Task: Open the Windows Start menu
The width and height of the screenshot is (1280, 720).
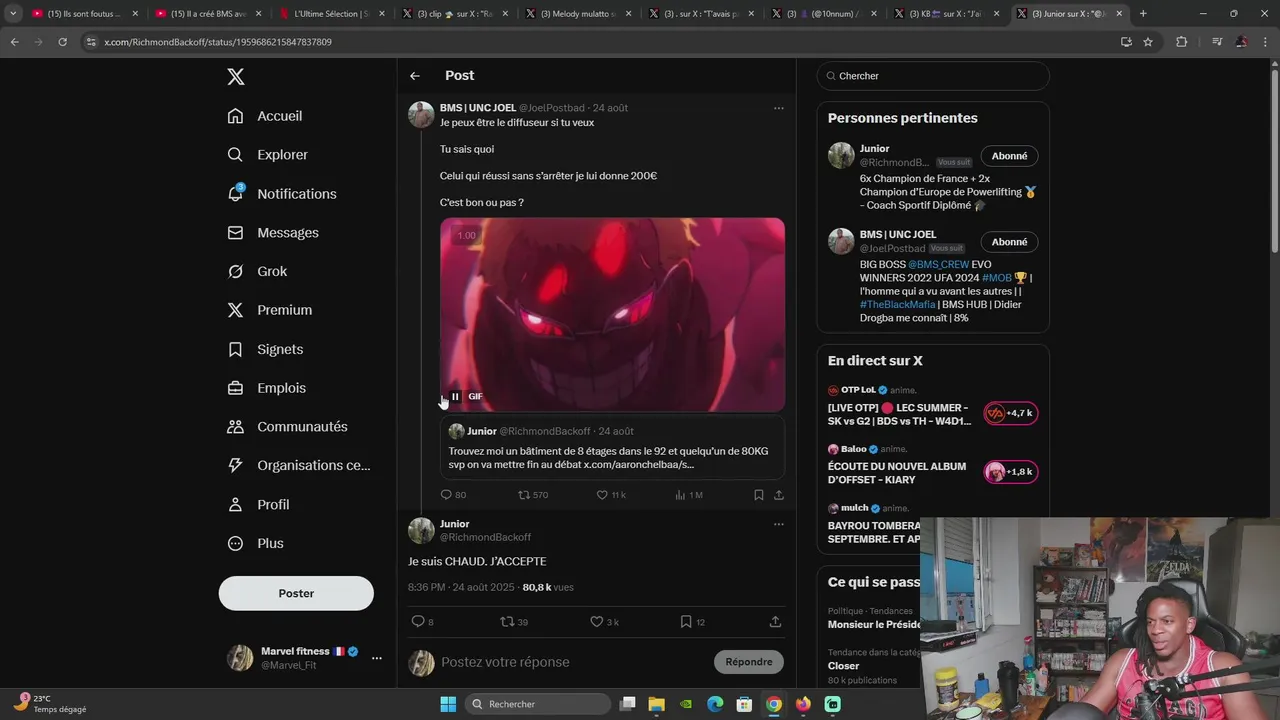Action: (x=448, y=704)
